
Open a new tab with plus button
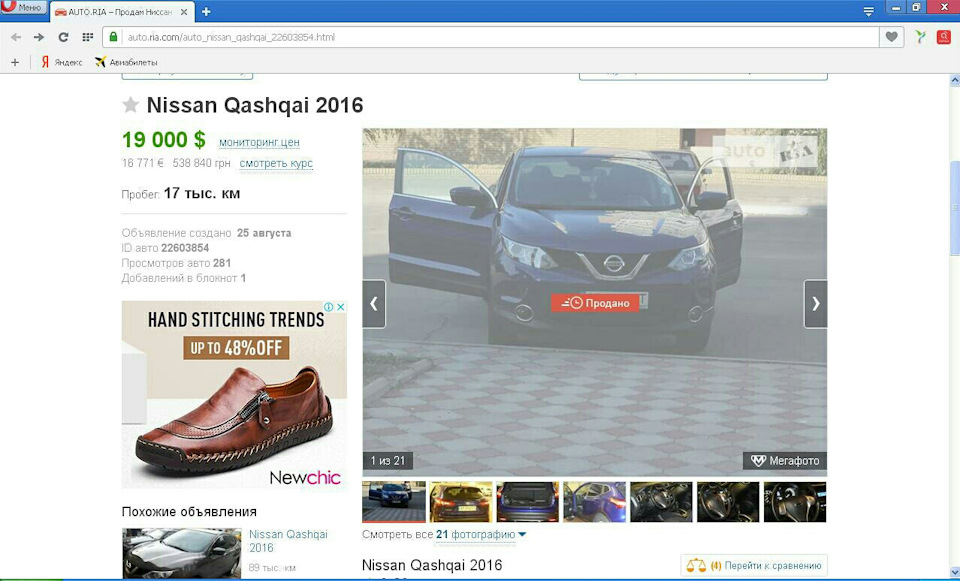tap(206, 12)
